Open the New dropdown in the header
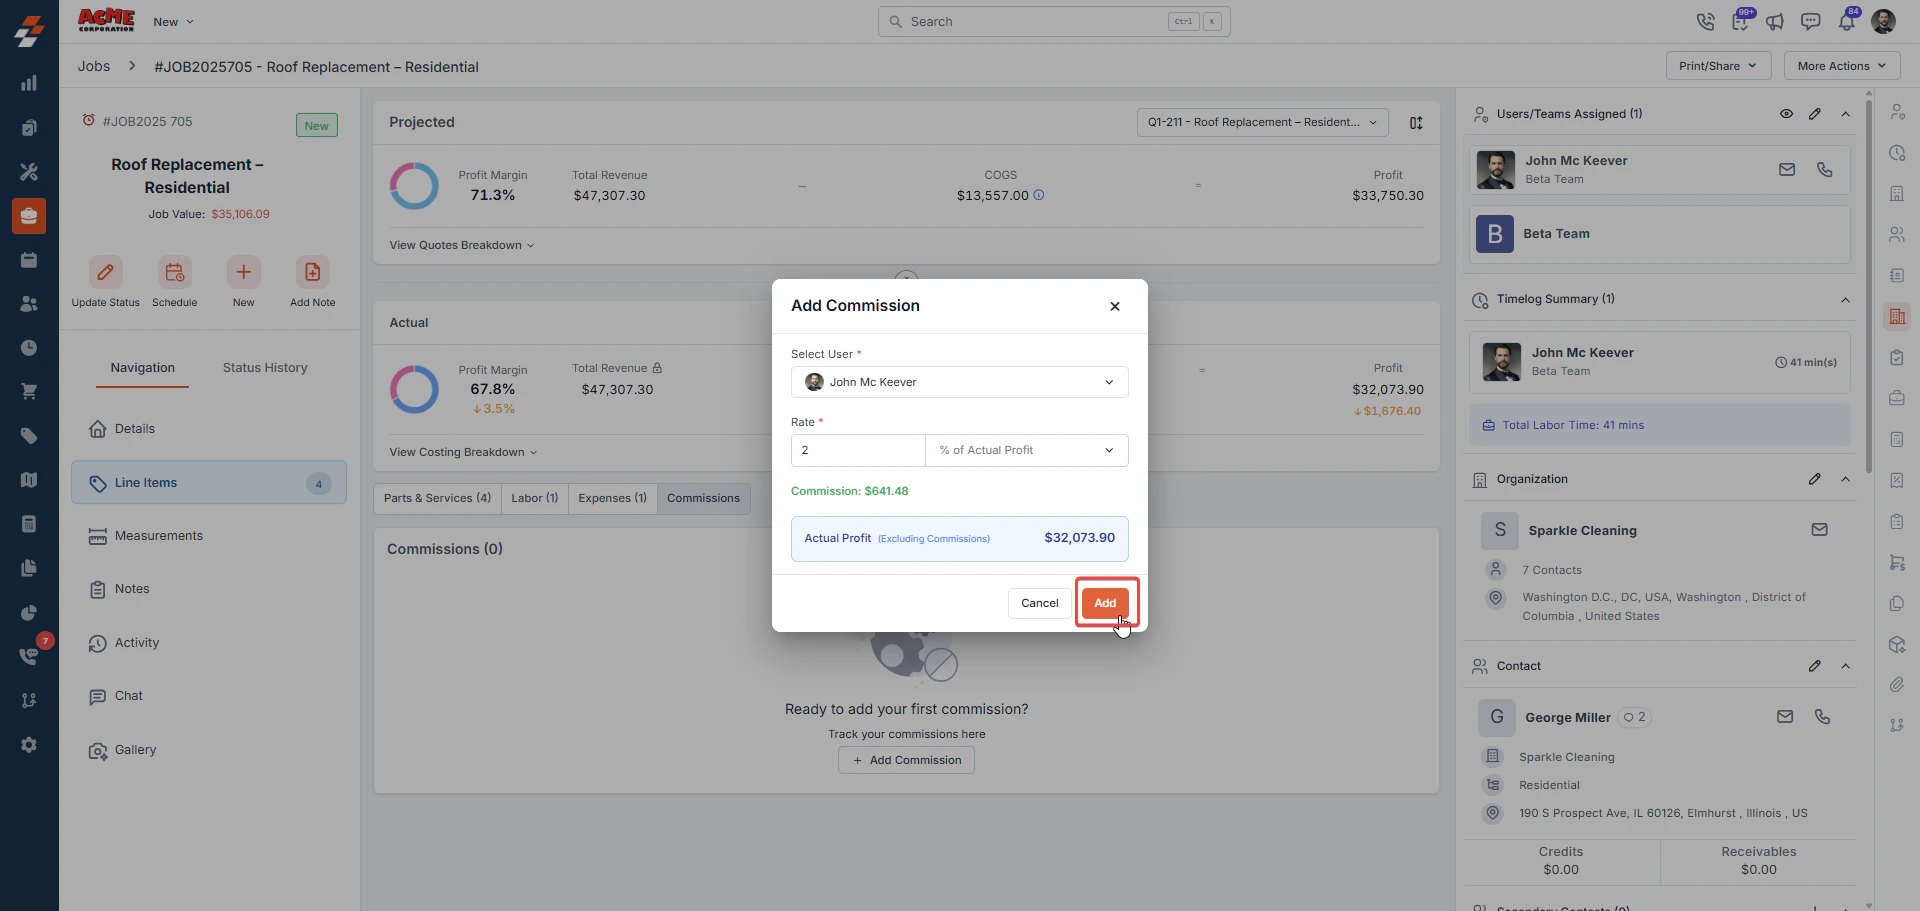 click(x=174, y=22)
